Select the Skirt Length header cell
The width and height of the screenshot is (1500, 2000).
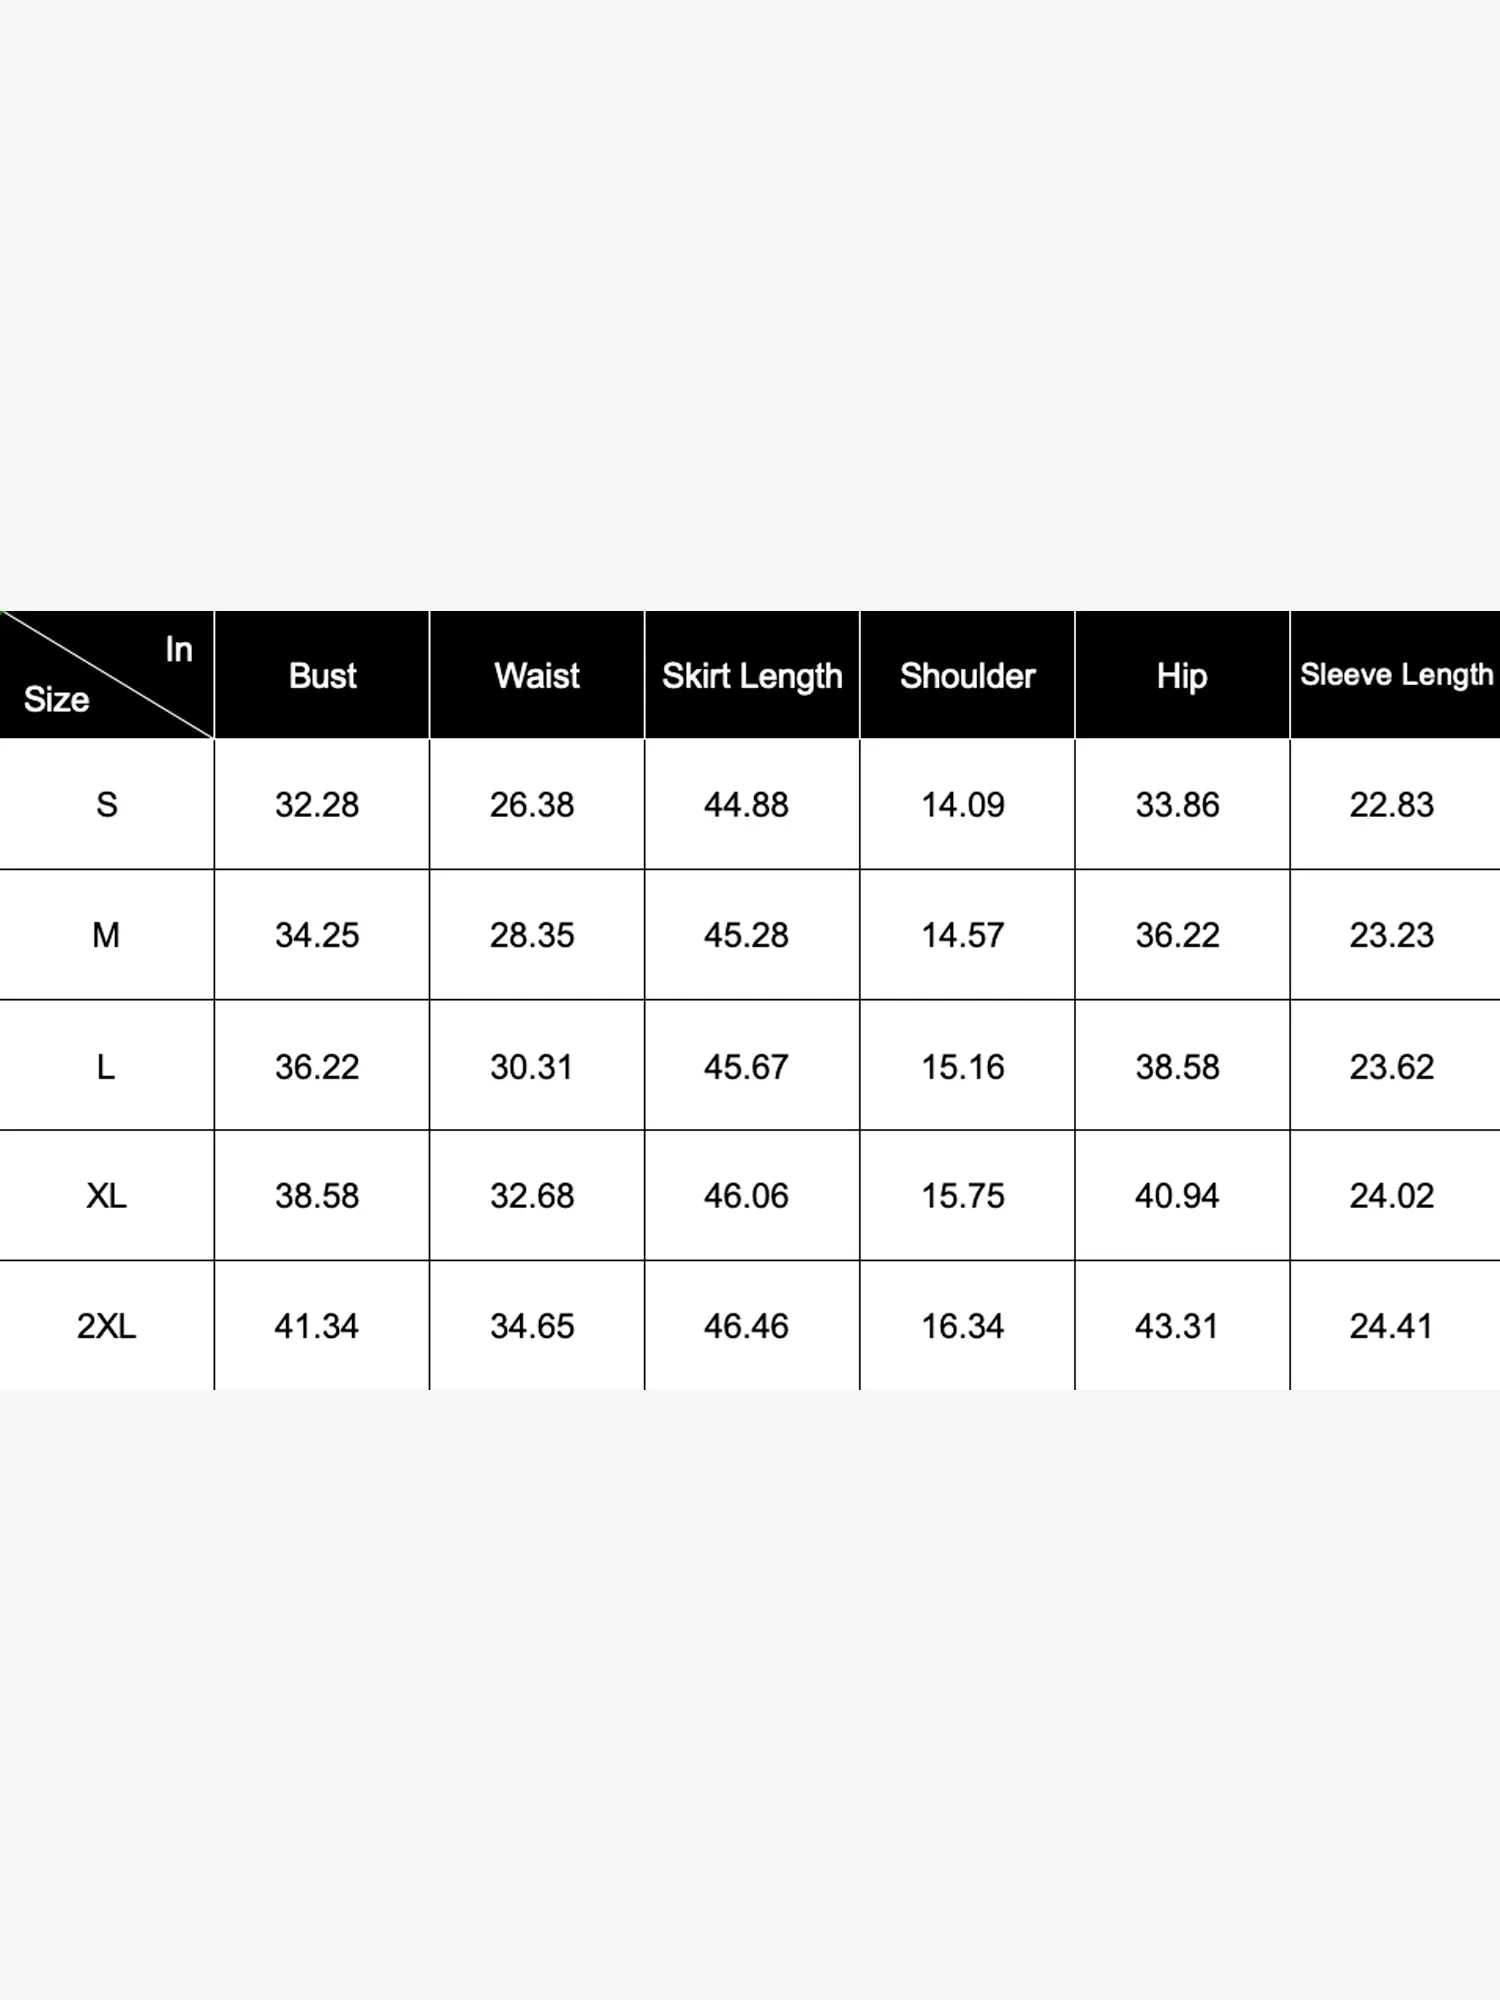[x=752, y=676]
